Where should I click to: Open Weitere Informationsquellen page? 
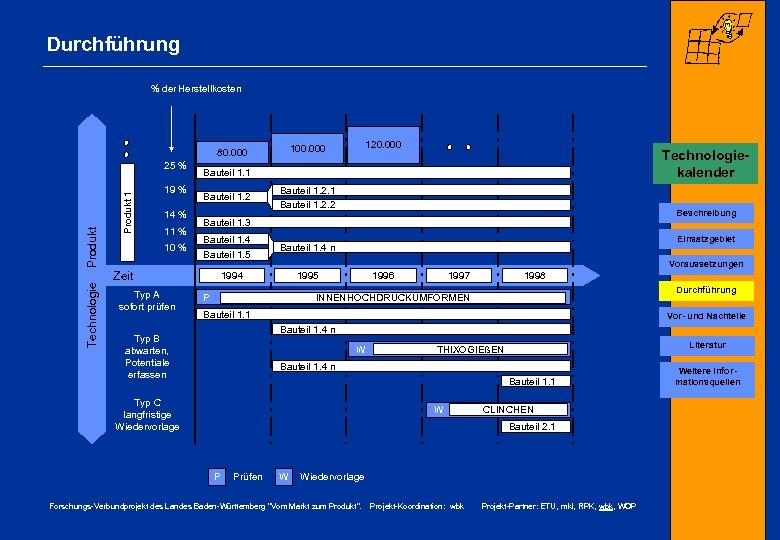[x=707, y=379]
